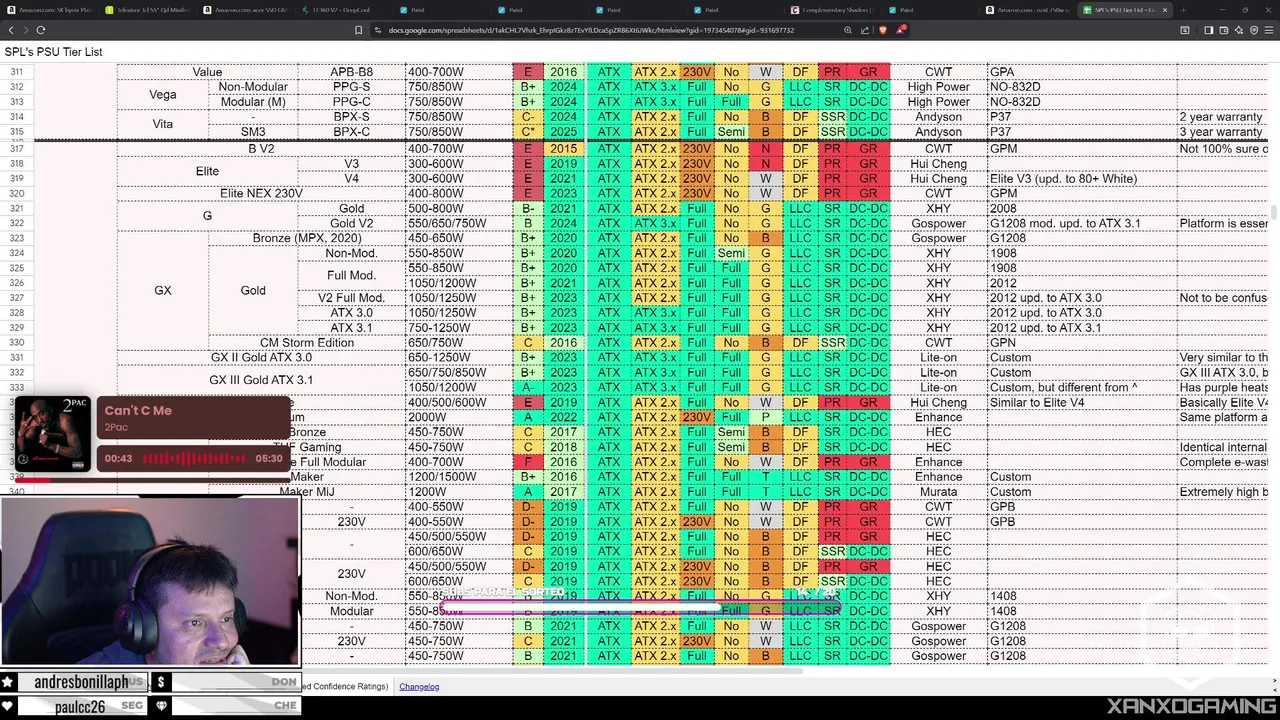The width and height of the screenshot is (1280, 720).
Task: Select the 'BPX-S' model cell
Action: pos(352,117)
